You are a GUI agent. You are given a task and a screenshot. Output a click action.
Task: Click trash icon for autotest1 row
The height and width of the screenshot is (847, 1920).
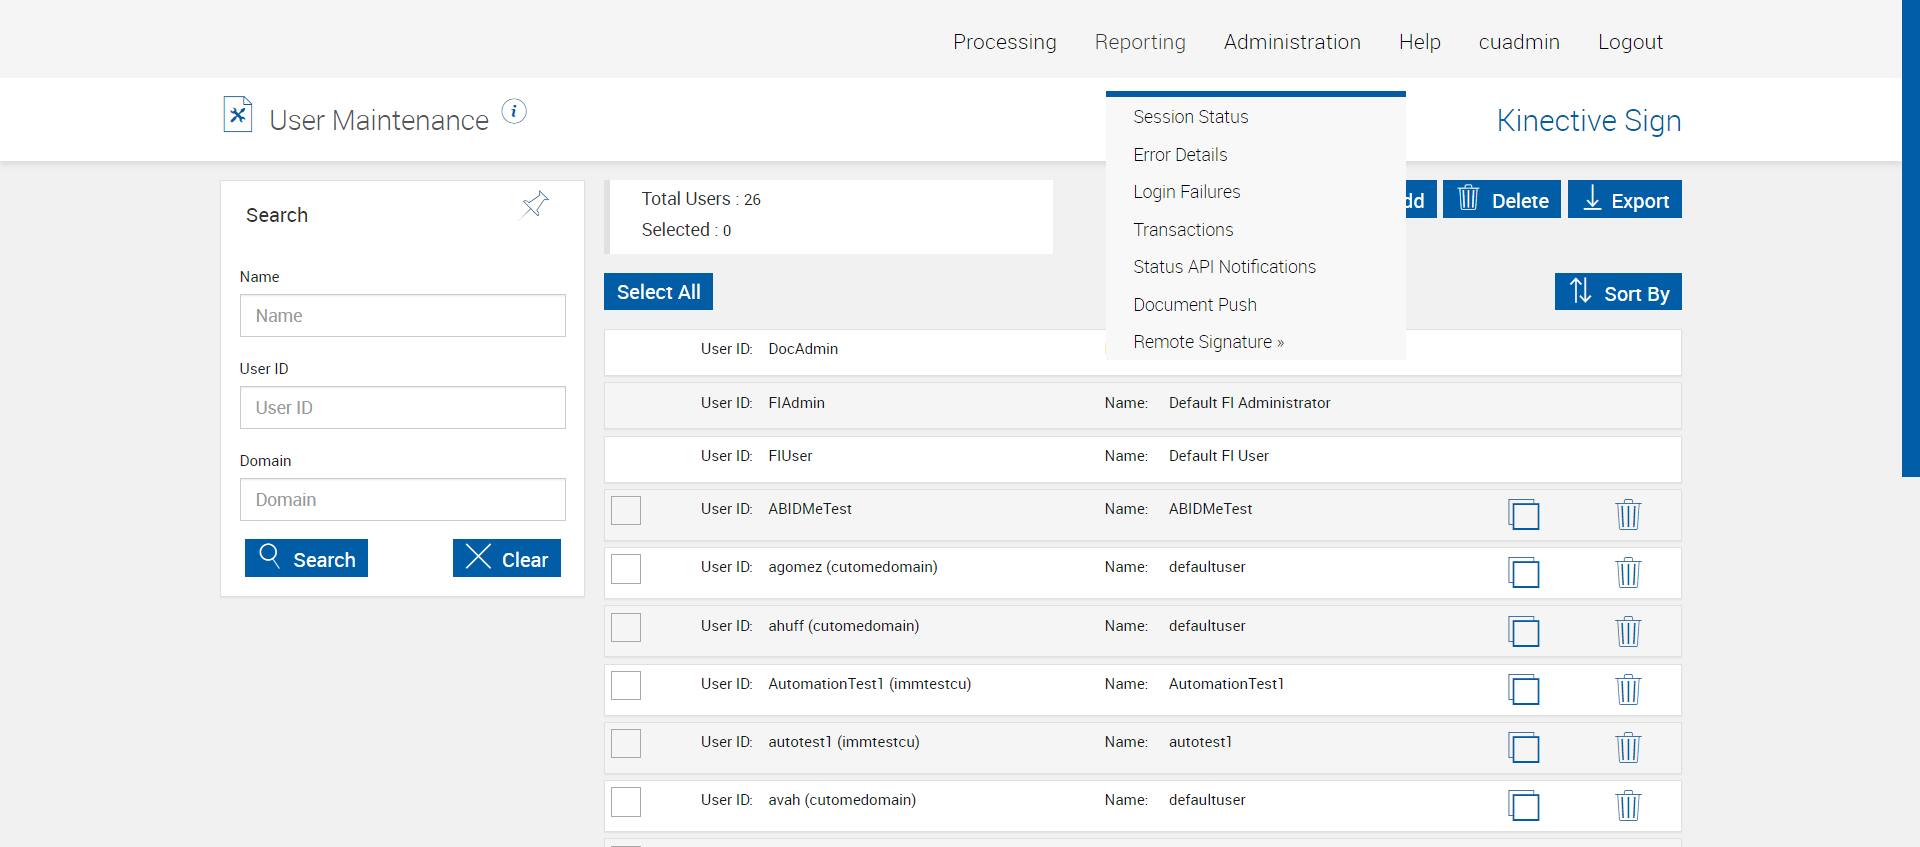tap(1628, 748)
